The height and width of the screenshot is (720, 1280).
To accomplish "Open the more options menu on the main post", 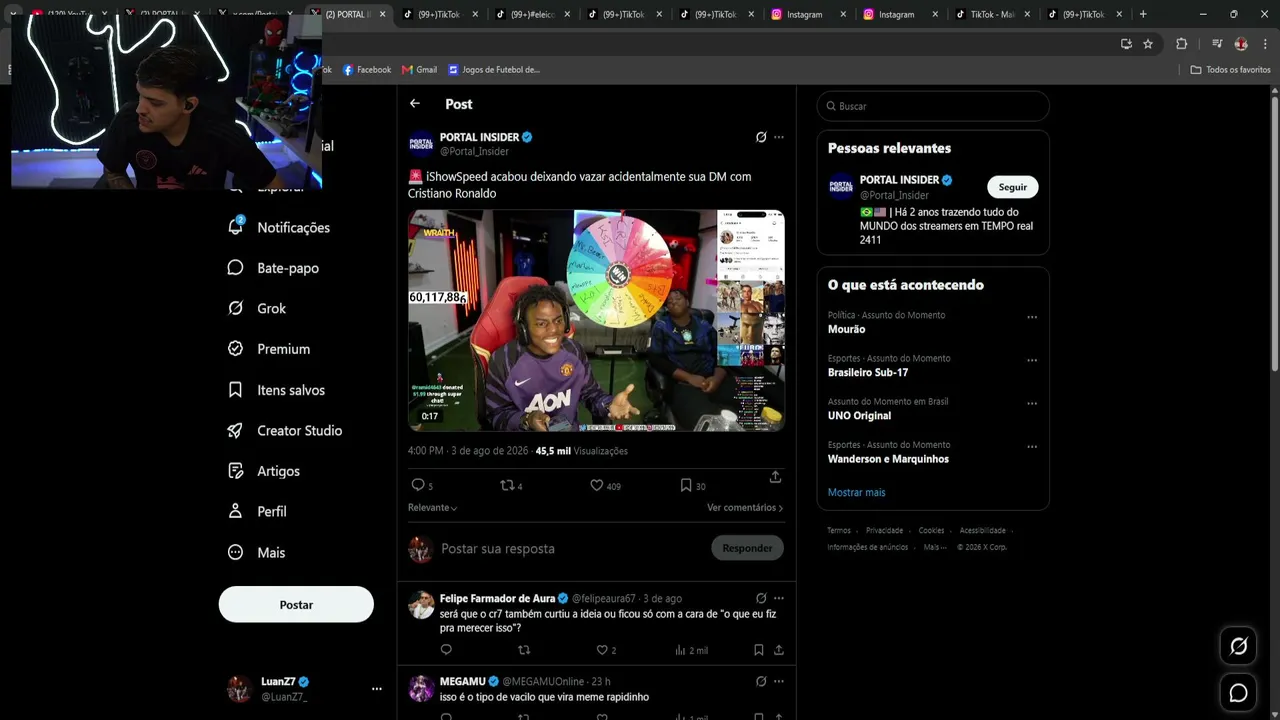I will pos(779,137).
